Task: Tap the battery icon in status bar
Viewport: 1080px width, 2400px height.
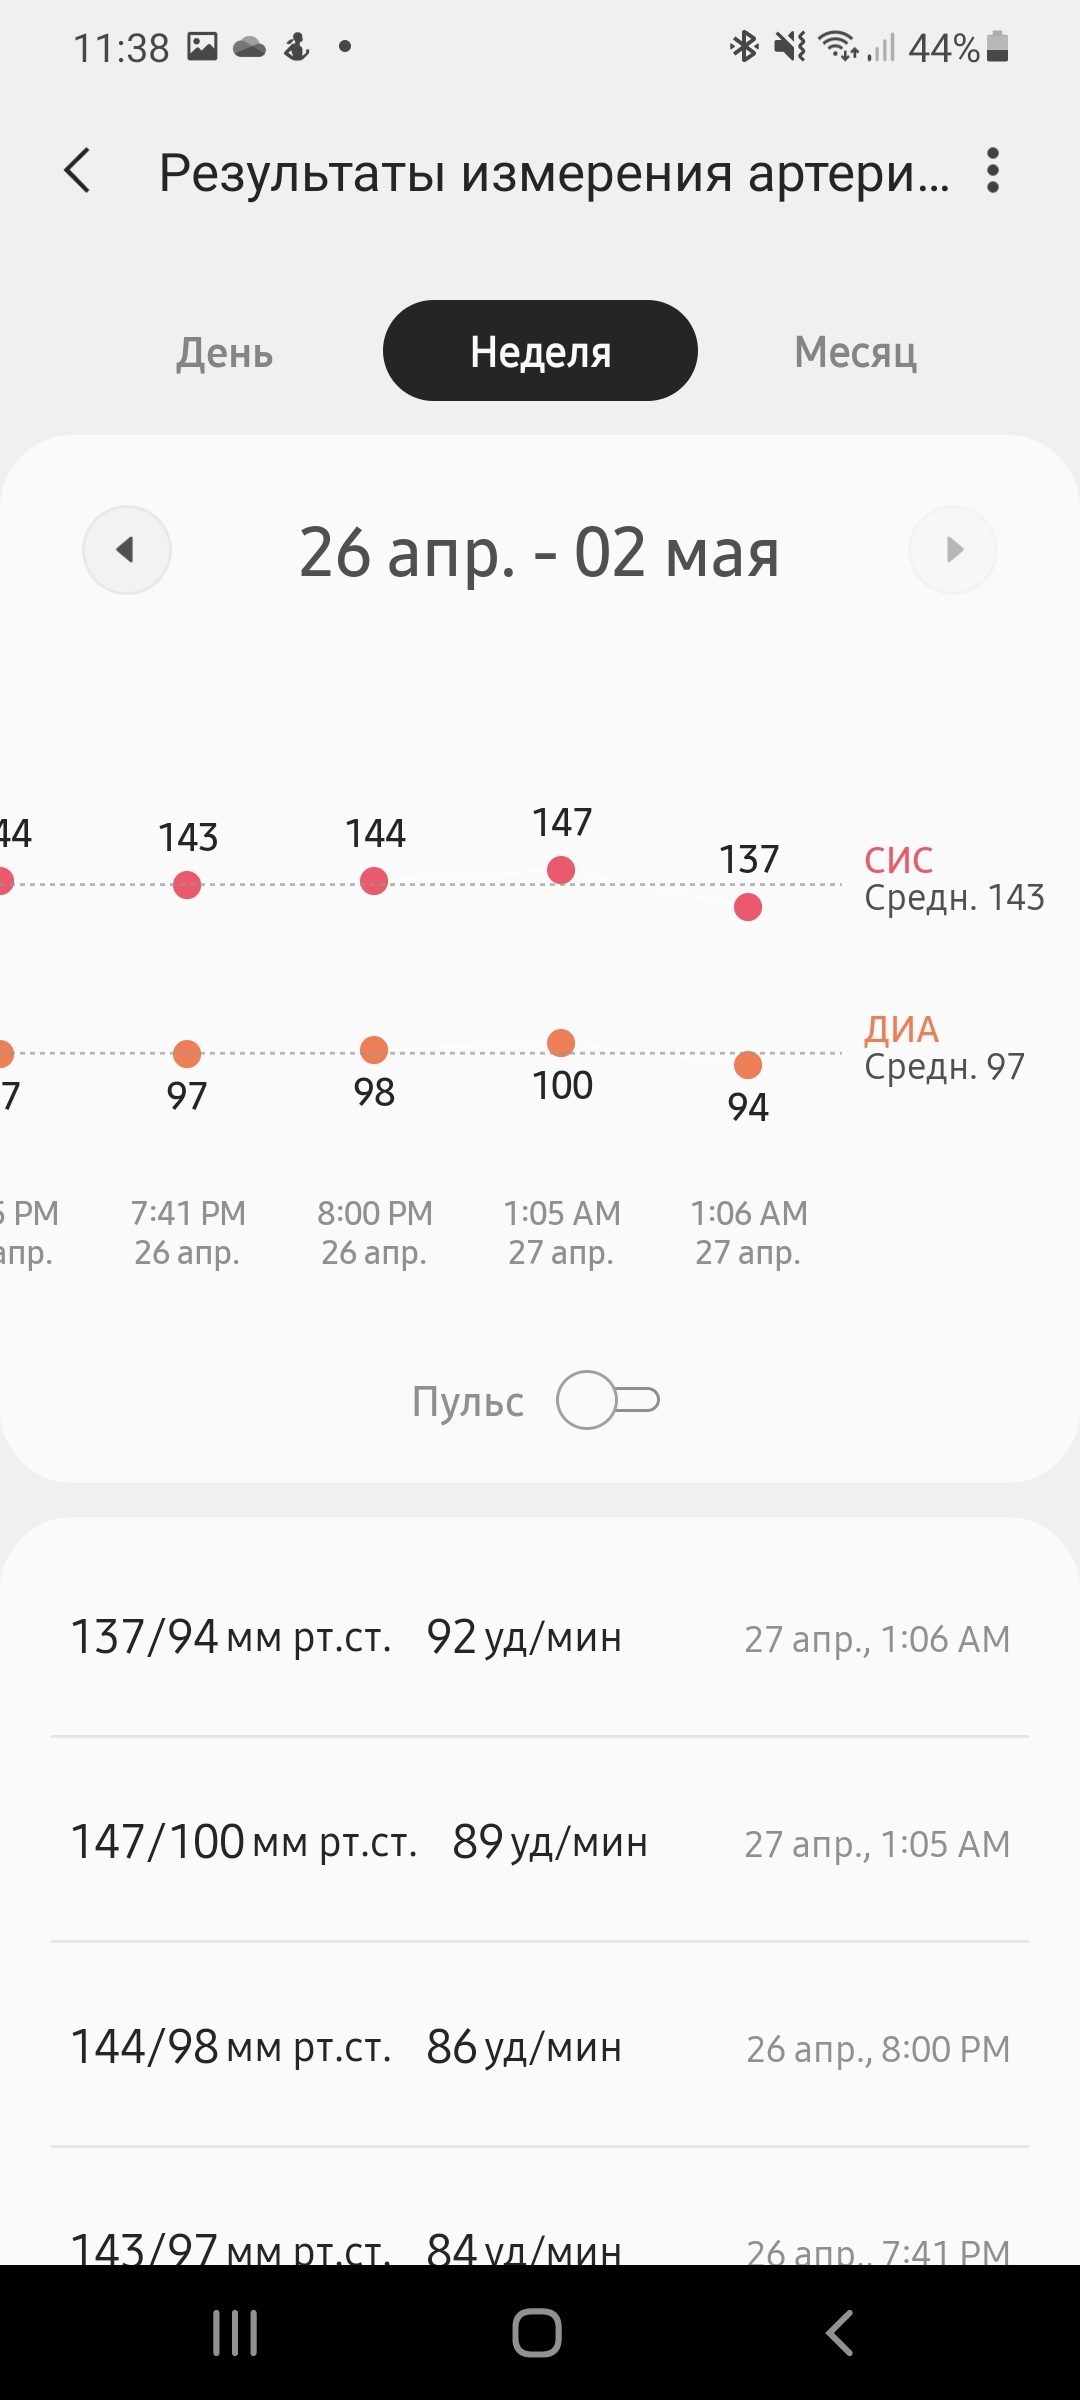Action: point(997,47)
